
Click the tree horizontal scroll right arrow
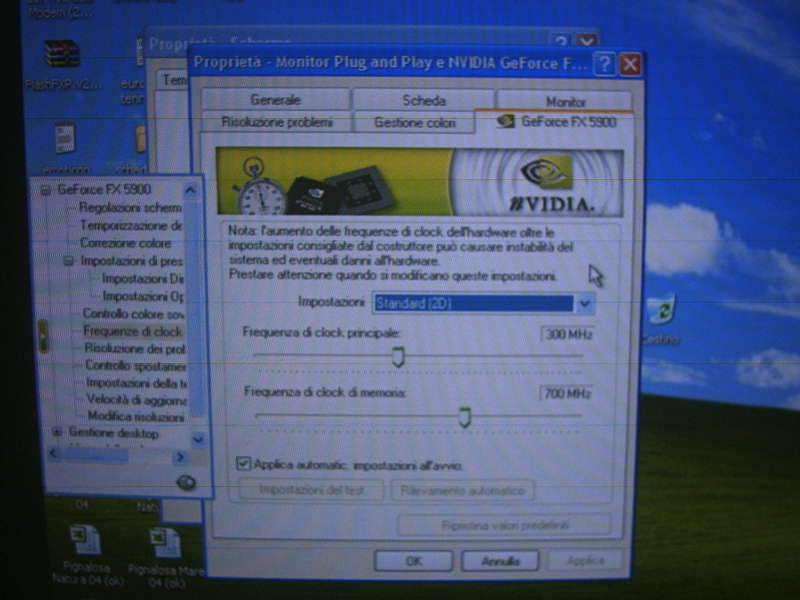(x=180, y=457)
